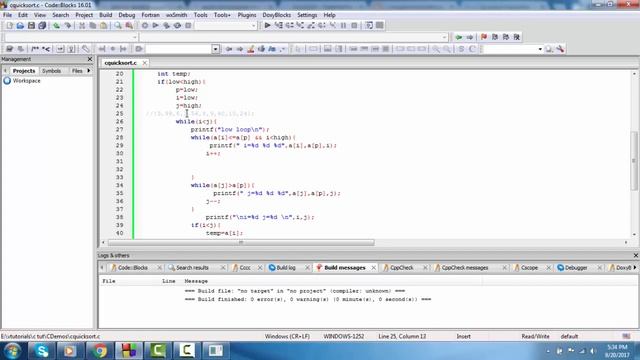Open the Build menu
The image size is (640, 360).
[x=105, y=15]
